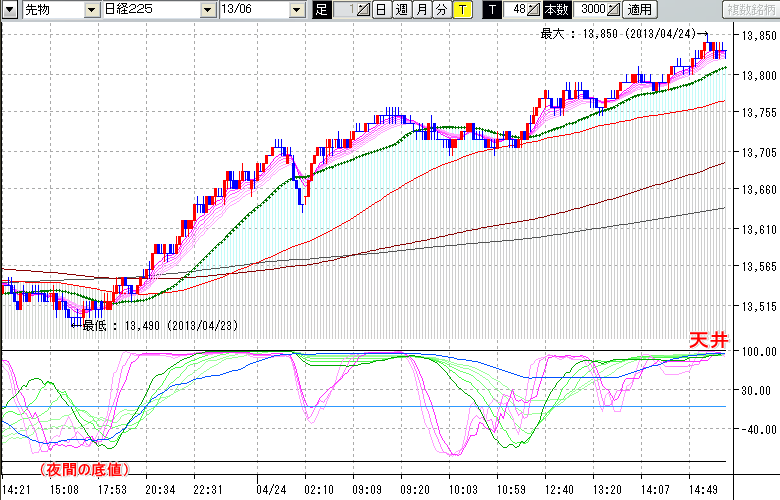This screenshot has width=780, height=500.
Task: Expand the 13/06 contract month dropdown
Action: coord(297,9)
